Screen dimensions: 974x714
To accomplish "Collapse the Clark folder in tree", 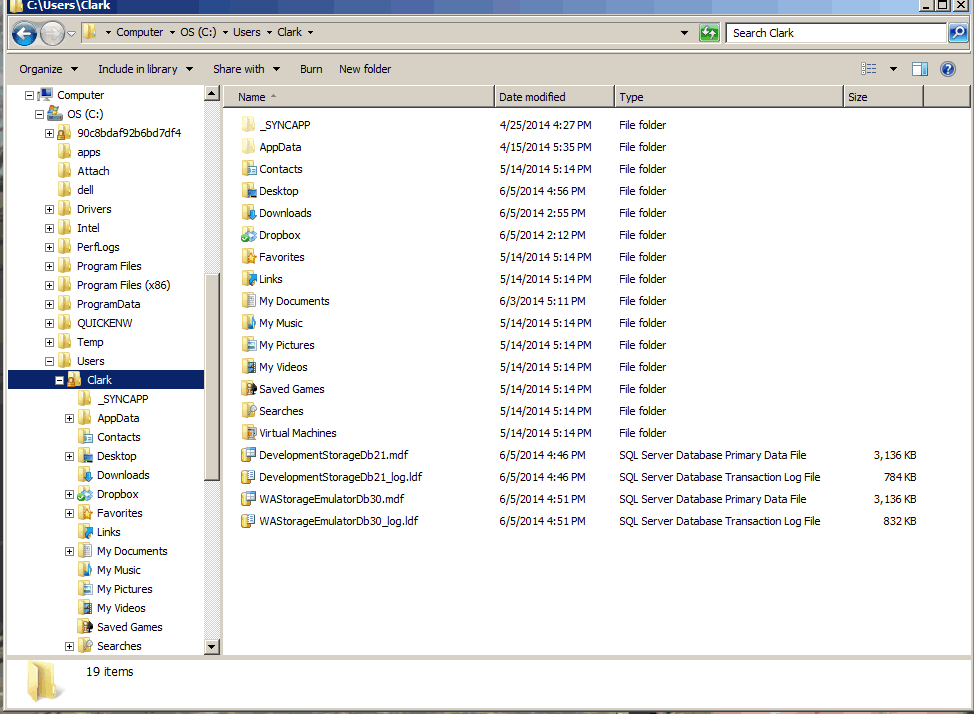I will [60, 380].
